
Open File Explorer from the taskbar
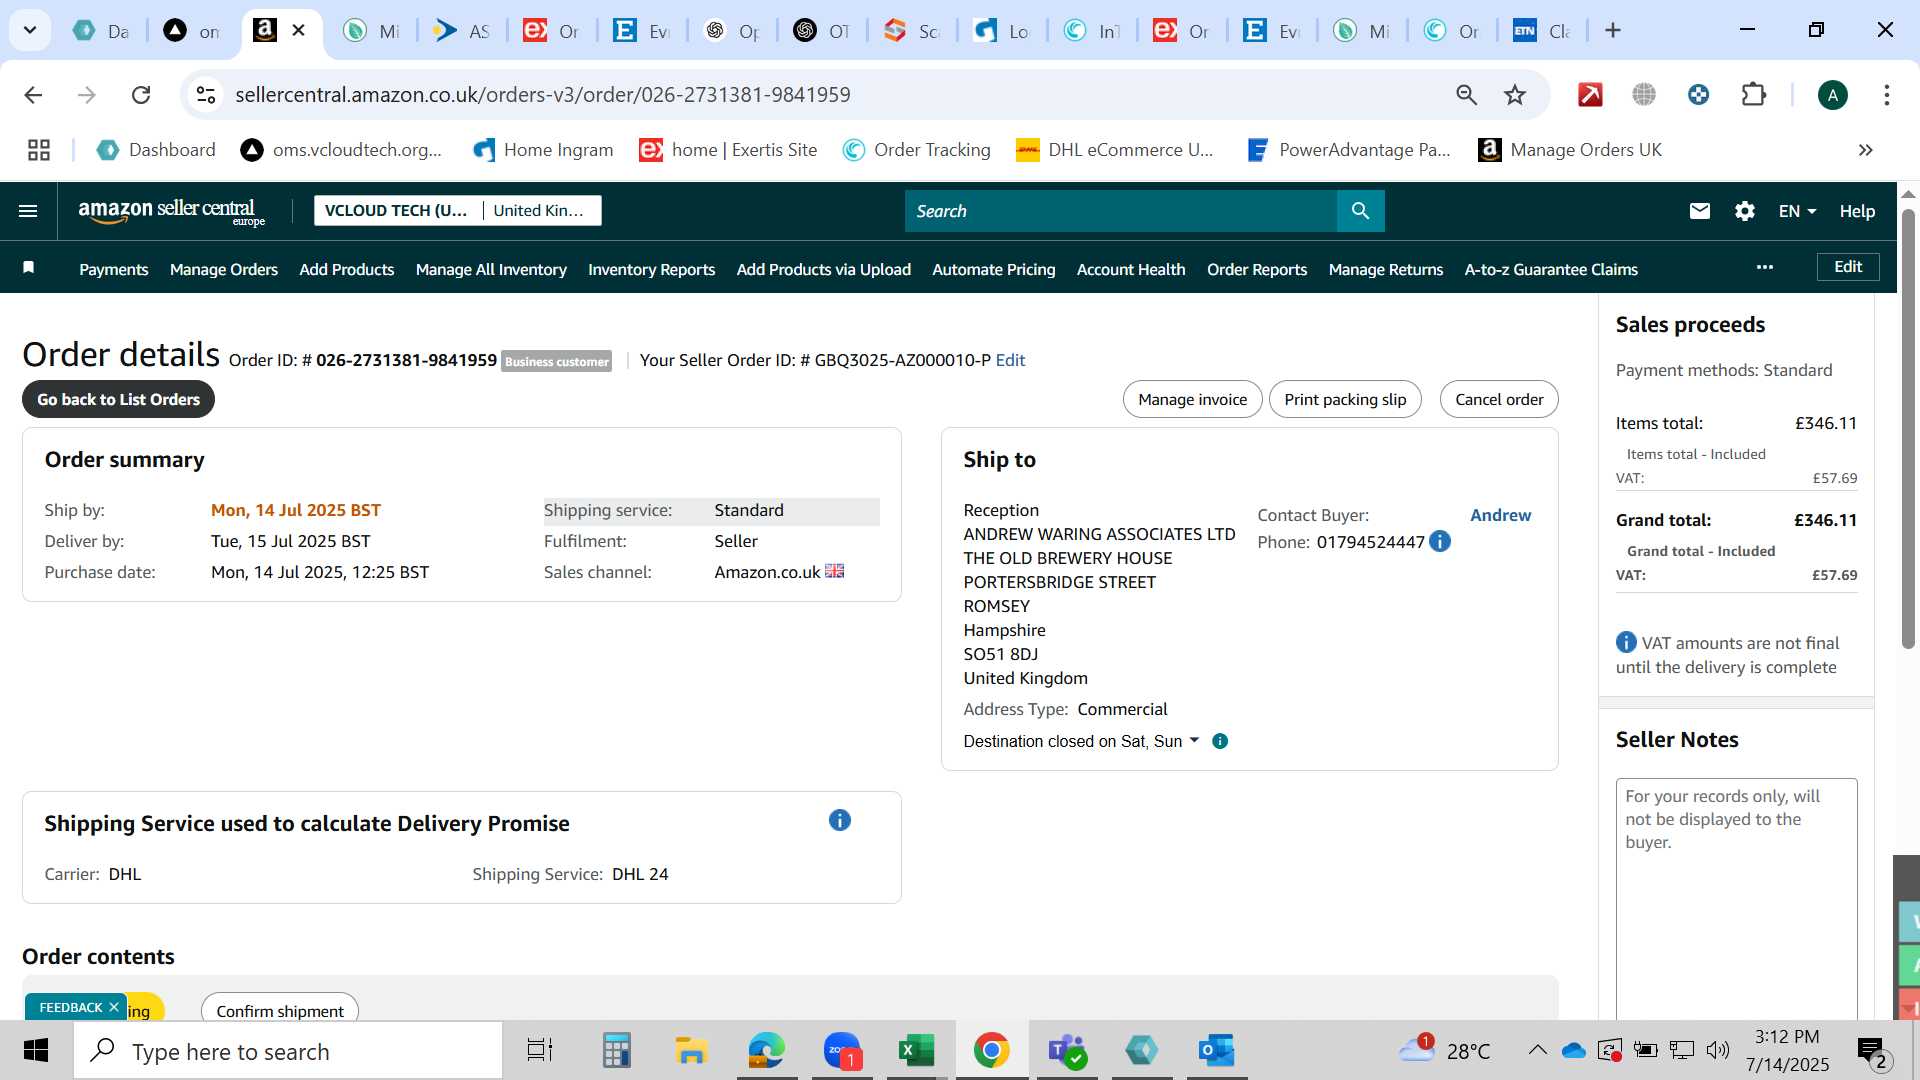(x=690, y=1051)
